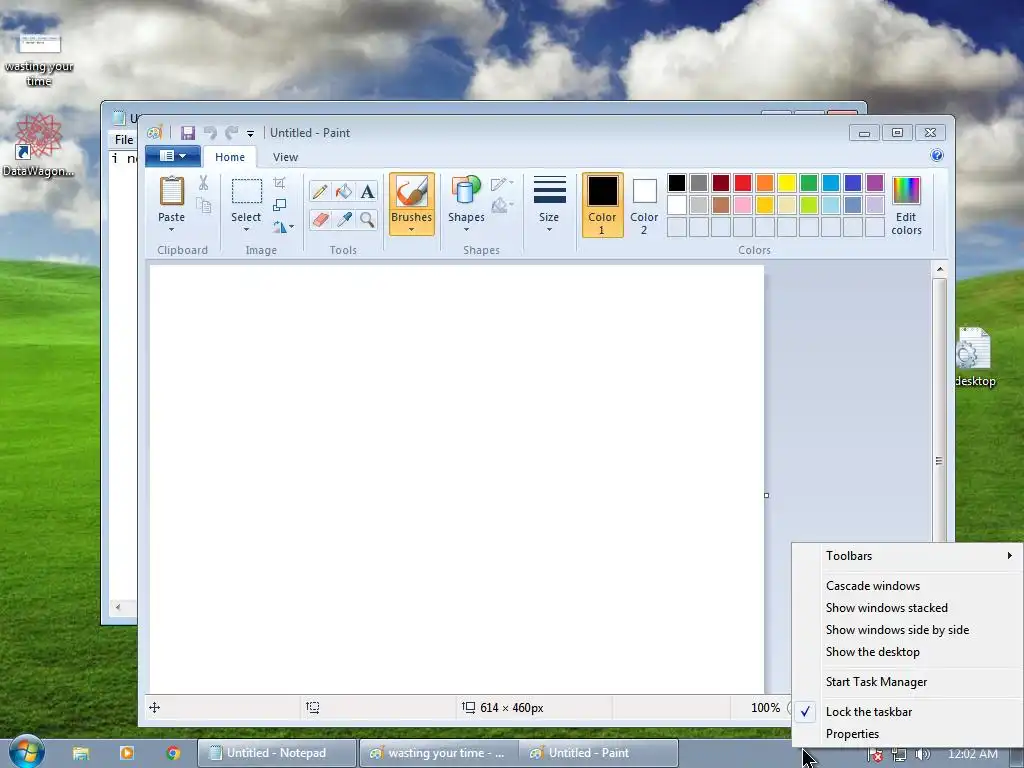1024x768 pixels.
Task: Select the Magnifier tool
Action: point(367,219)
